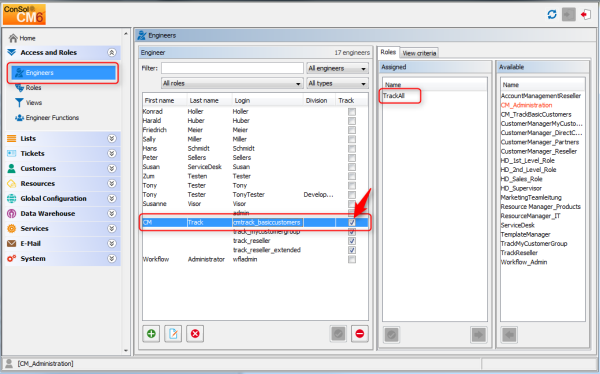The image size is (600, 374).
Task: Click the Lists section icon
Action: (12, 139)
